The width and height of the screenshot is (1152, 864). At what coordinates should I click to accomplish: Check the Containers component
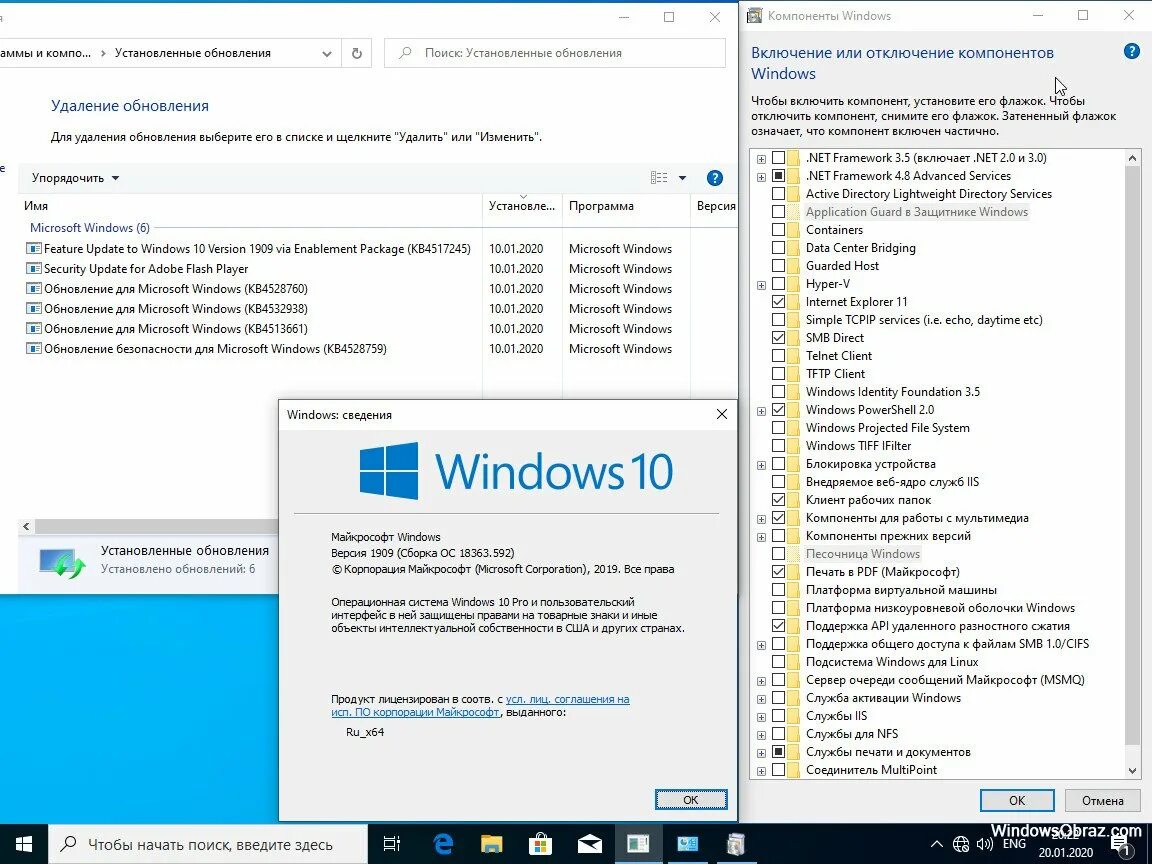click(x=778, y=230)
